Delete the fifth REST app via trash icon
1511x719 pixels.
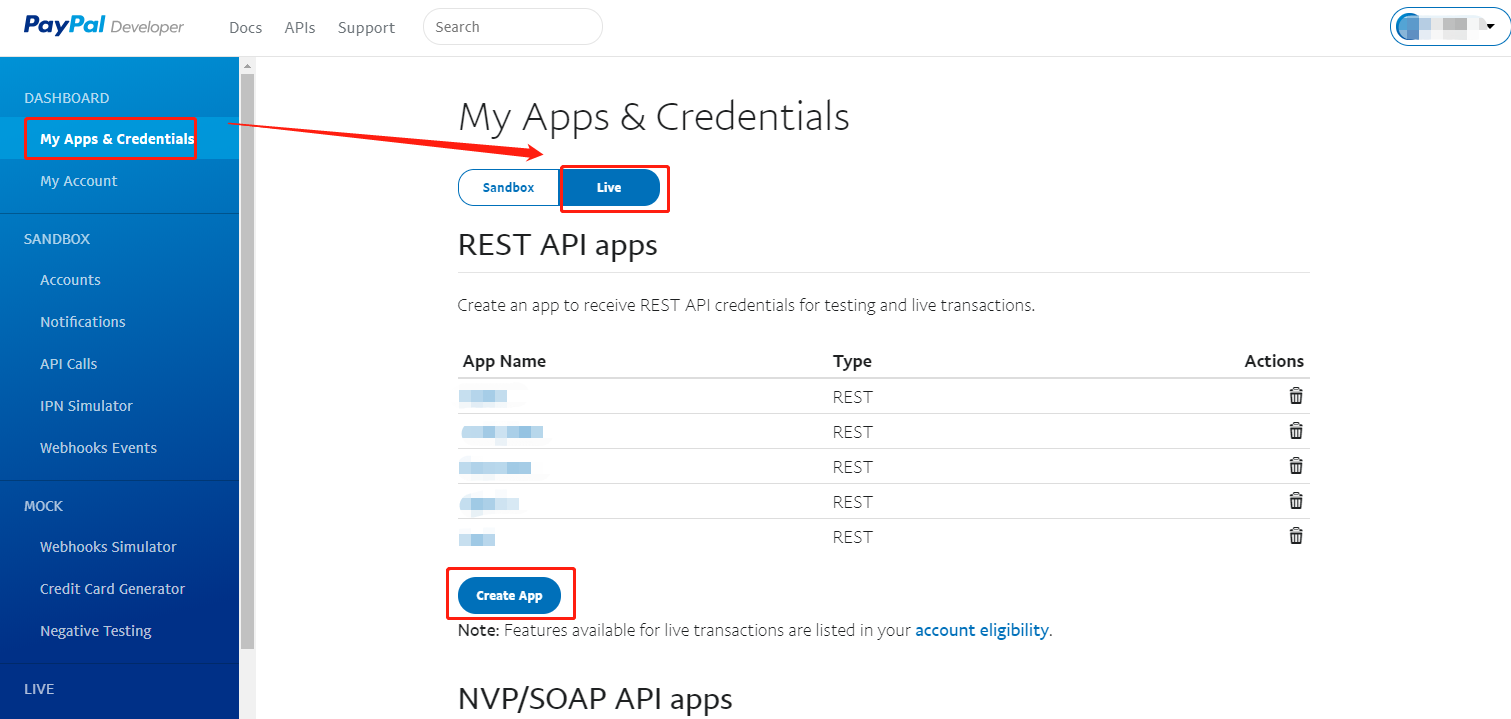click(x=1296, y=535)
